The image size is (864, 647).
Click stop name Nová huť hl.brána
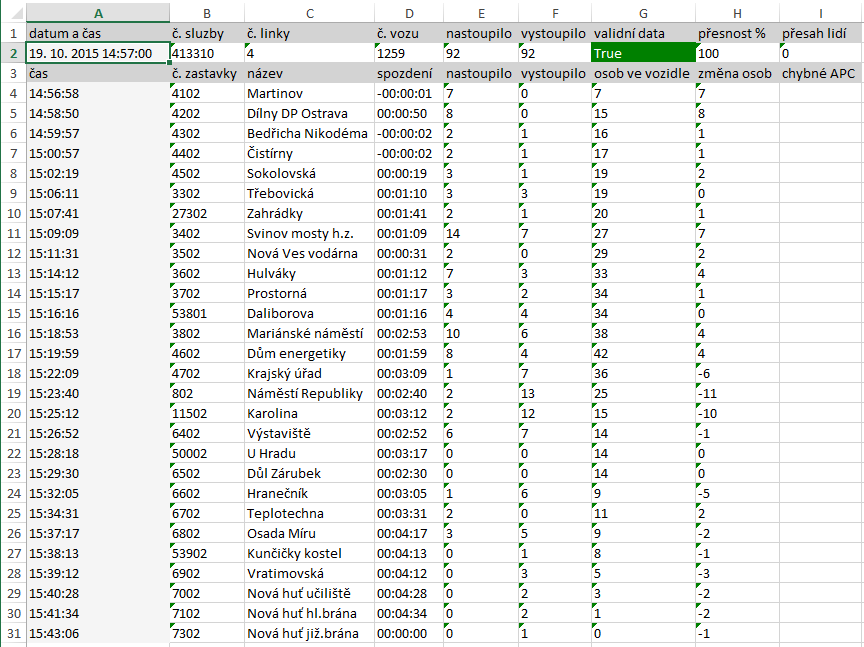click(x=310, y=613)
